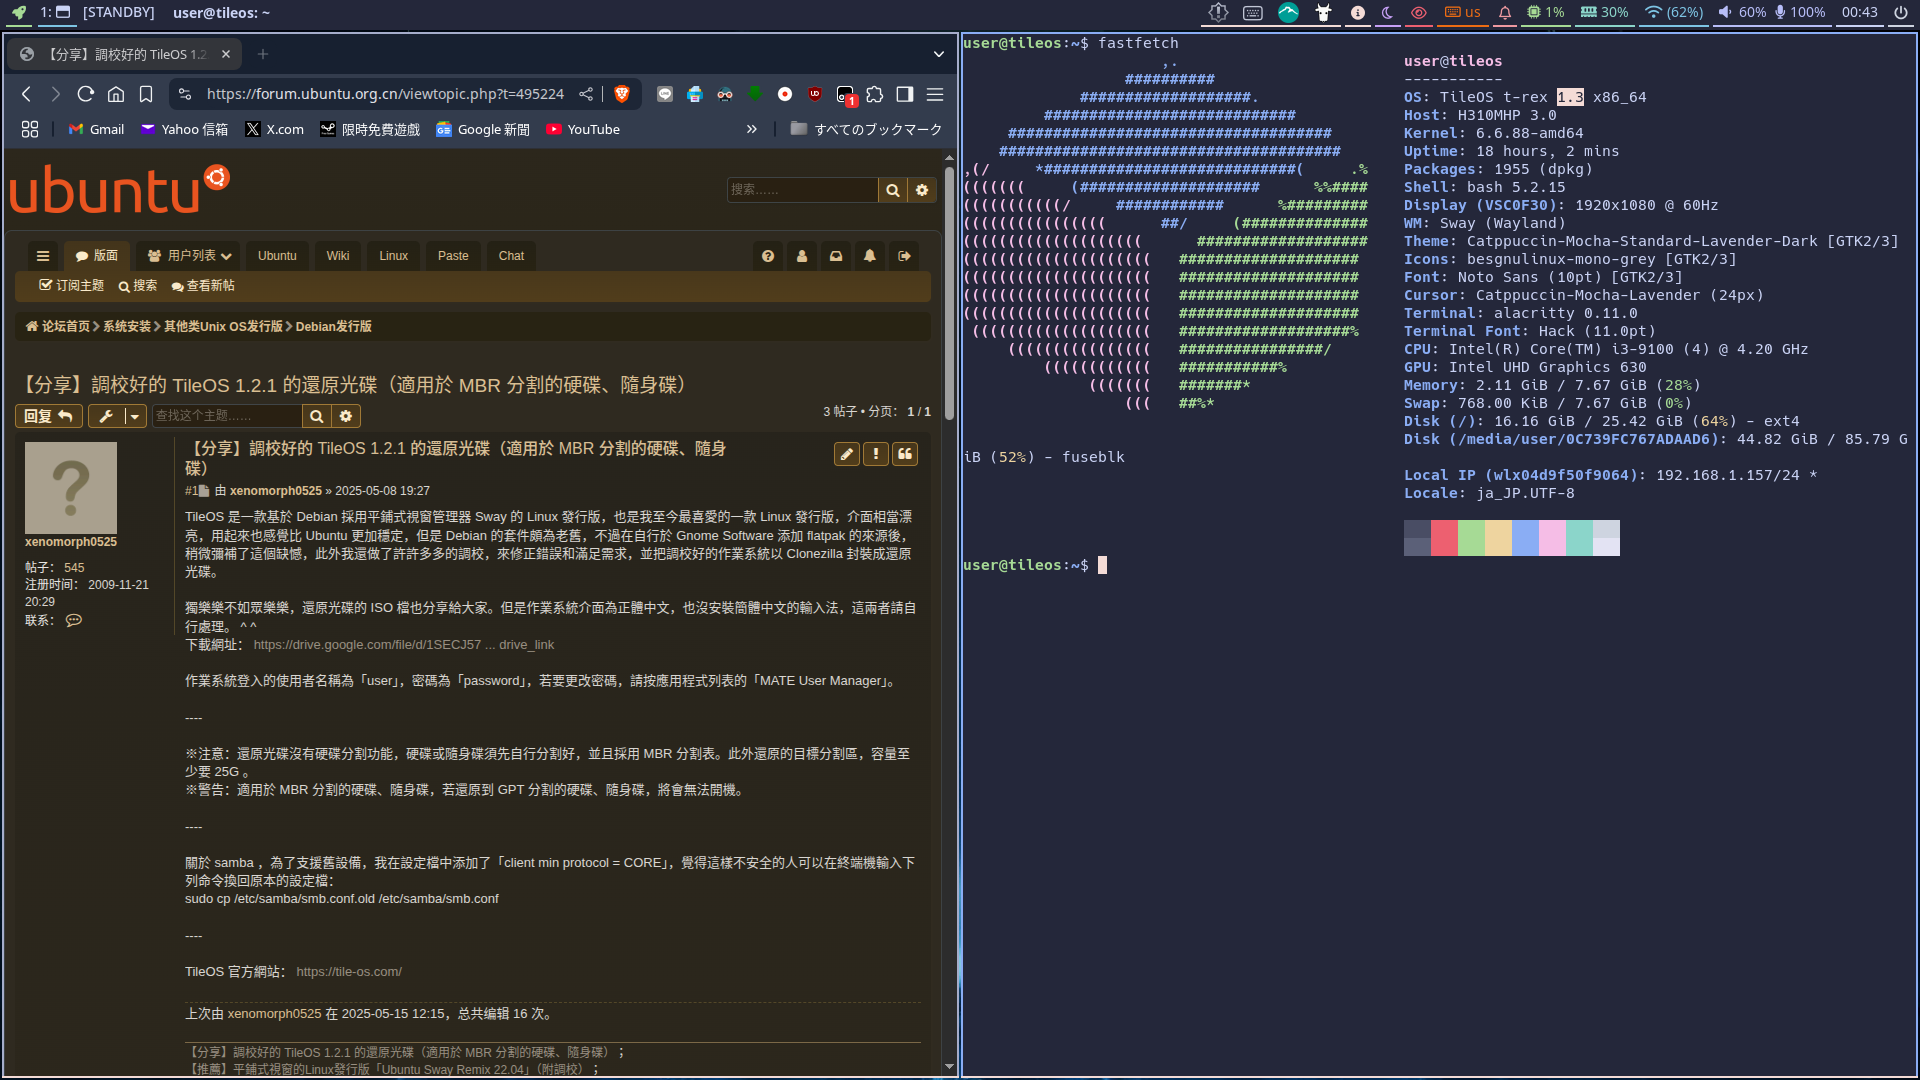
Task: Click the forum logout arrow icon
Action: coord(904,256)
